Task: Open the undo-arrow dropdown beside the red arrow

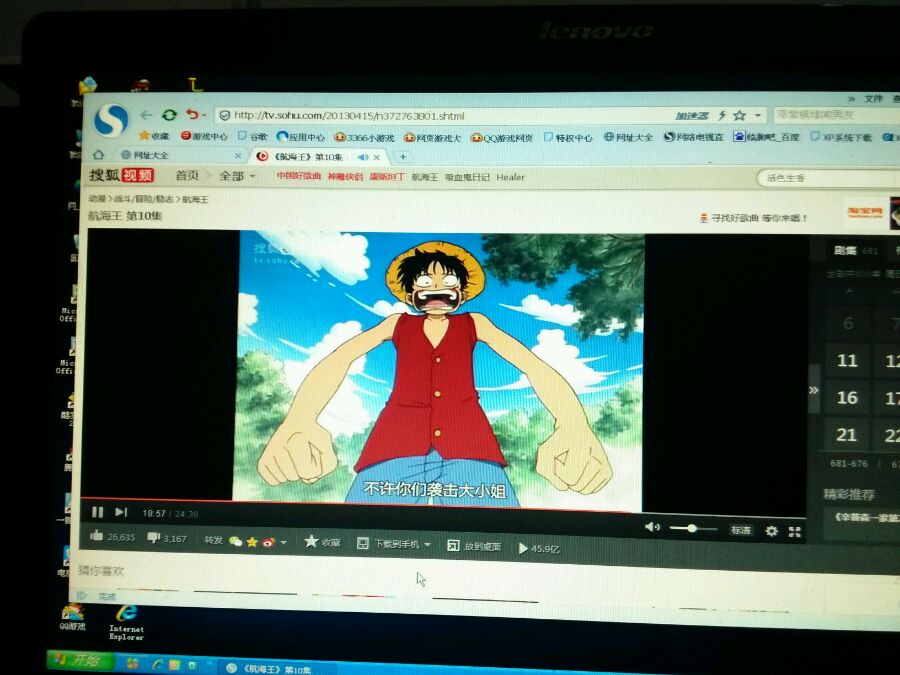Action: coord(204,115)
